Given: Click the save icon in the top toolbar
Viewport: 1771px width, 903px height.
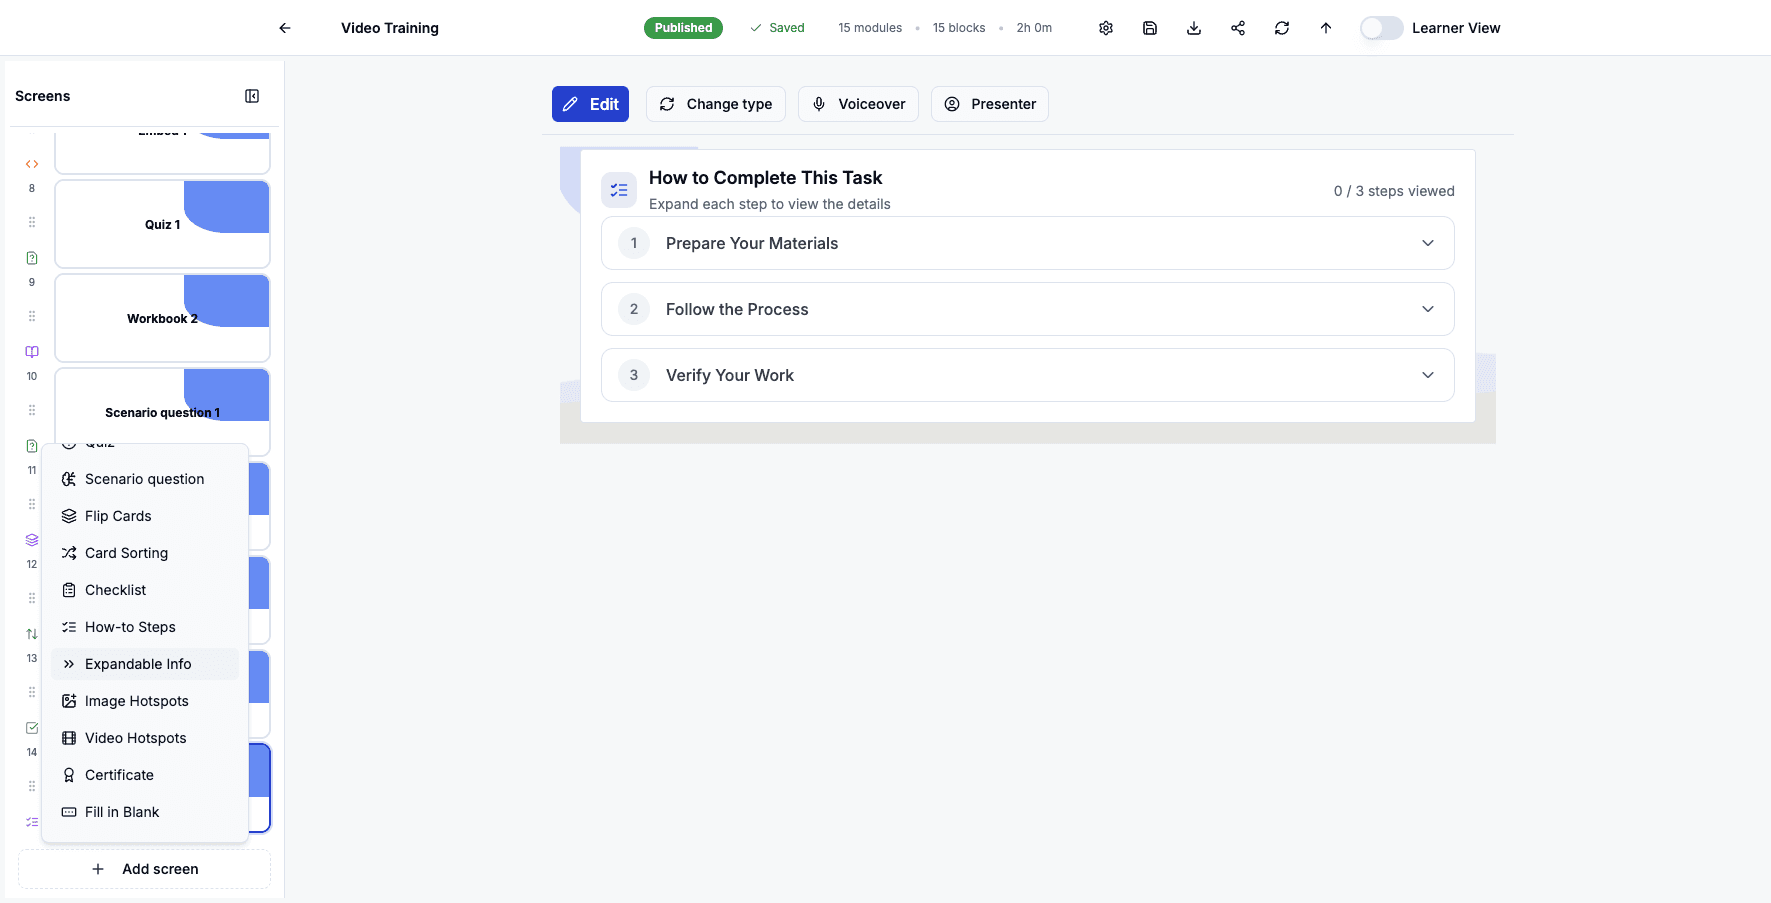Looking at the screenshot, I should pos(1149,28).
